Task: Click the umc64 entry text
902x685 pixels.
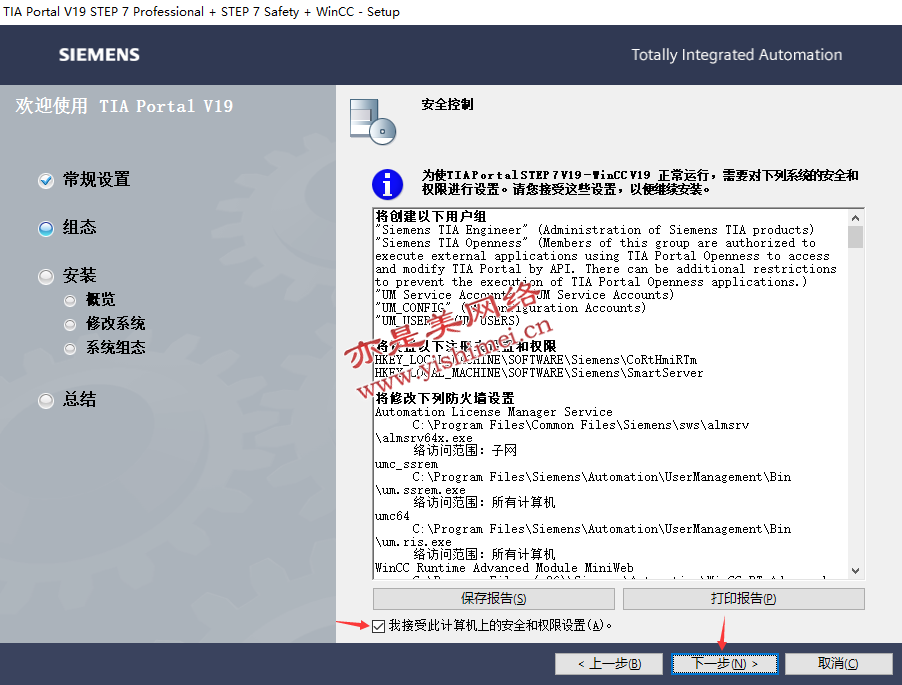Action: coord(392,516)
